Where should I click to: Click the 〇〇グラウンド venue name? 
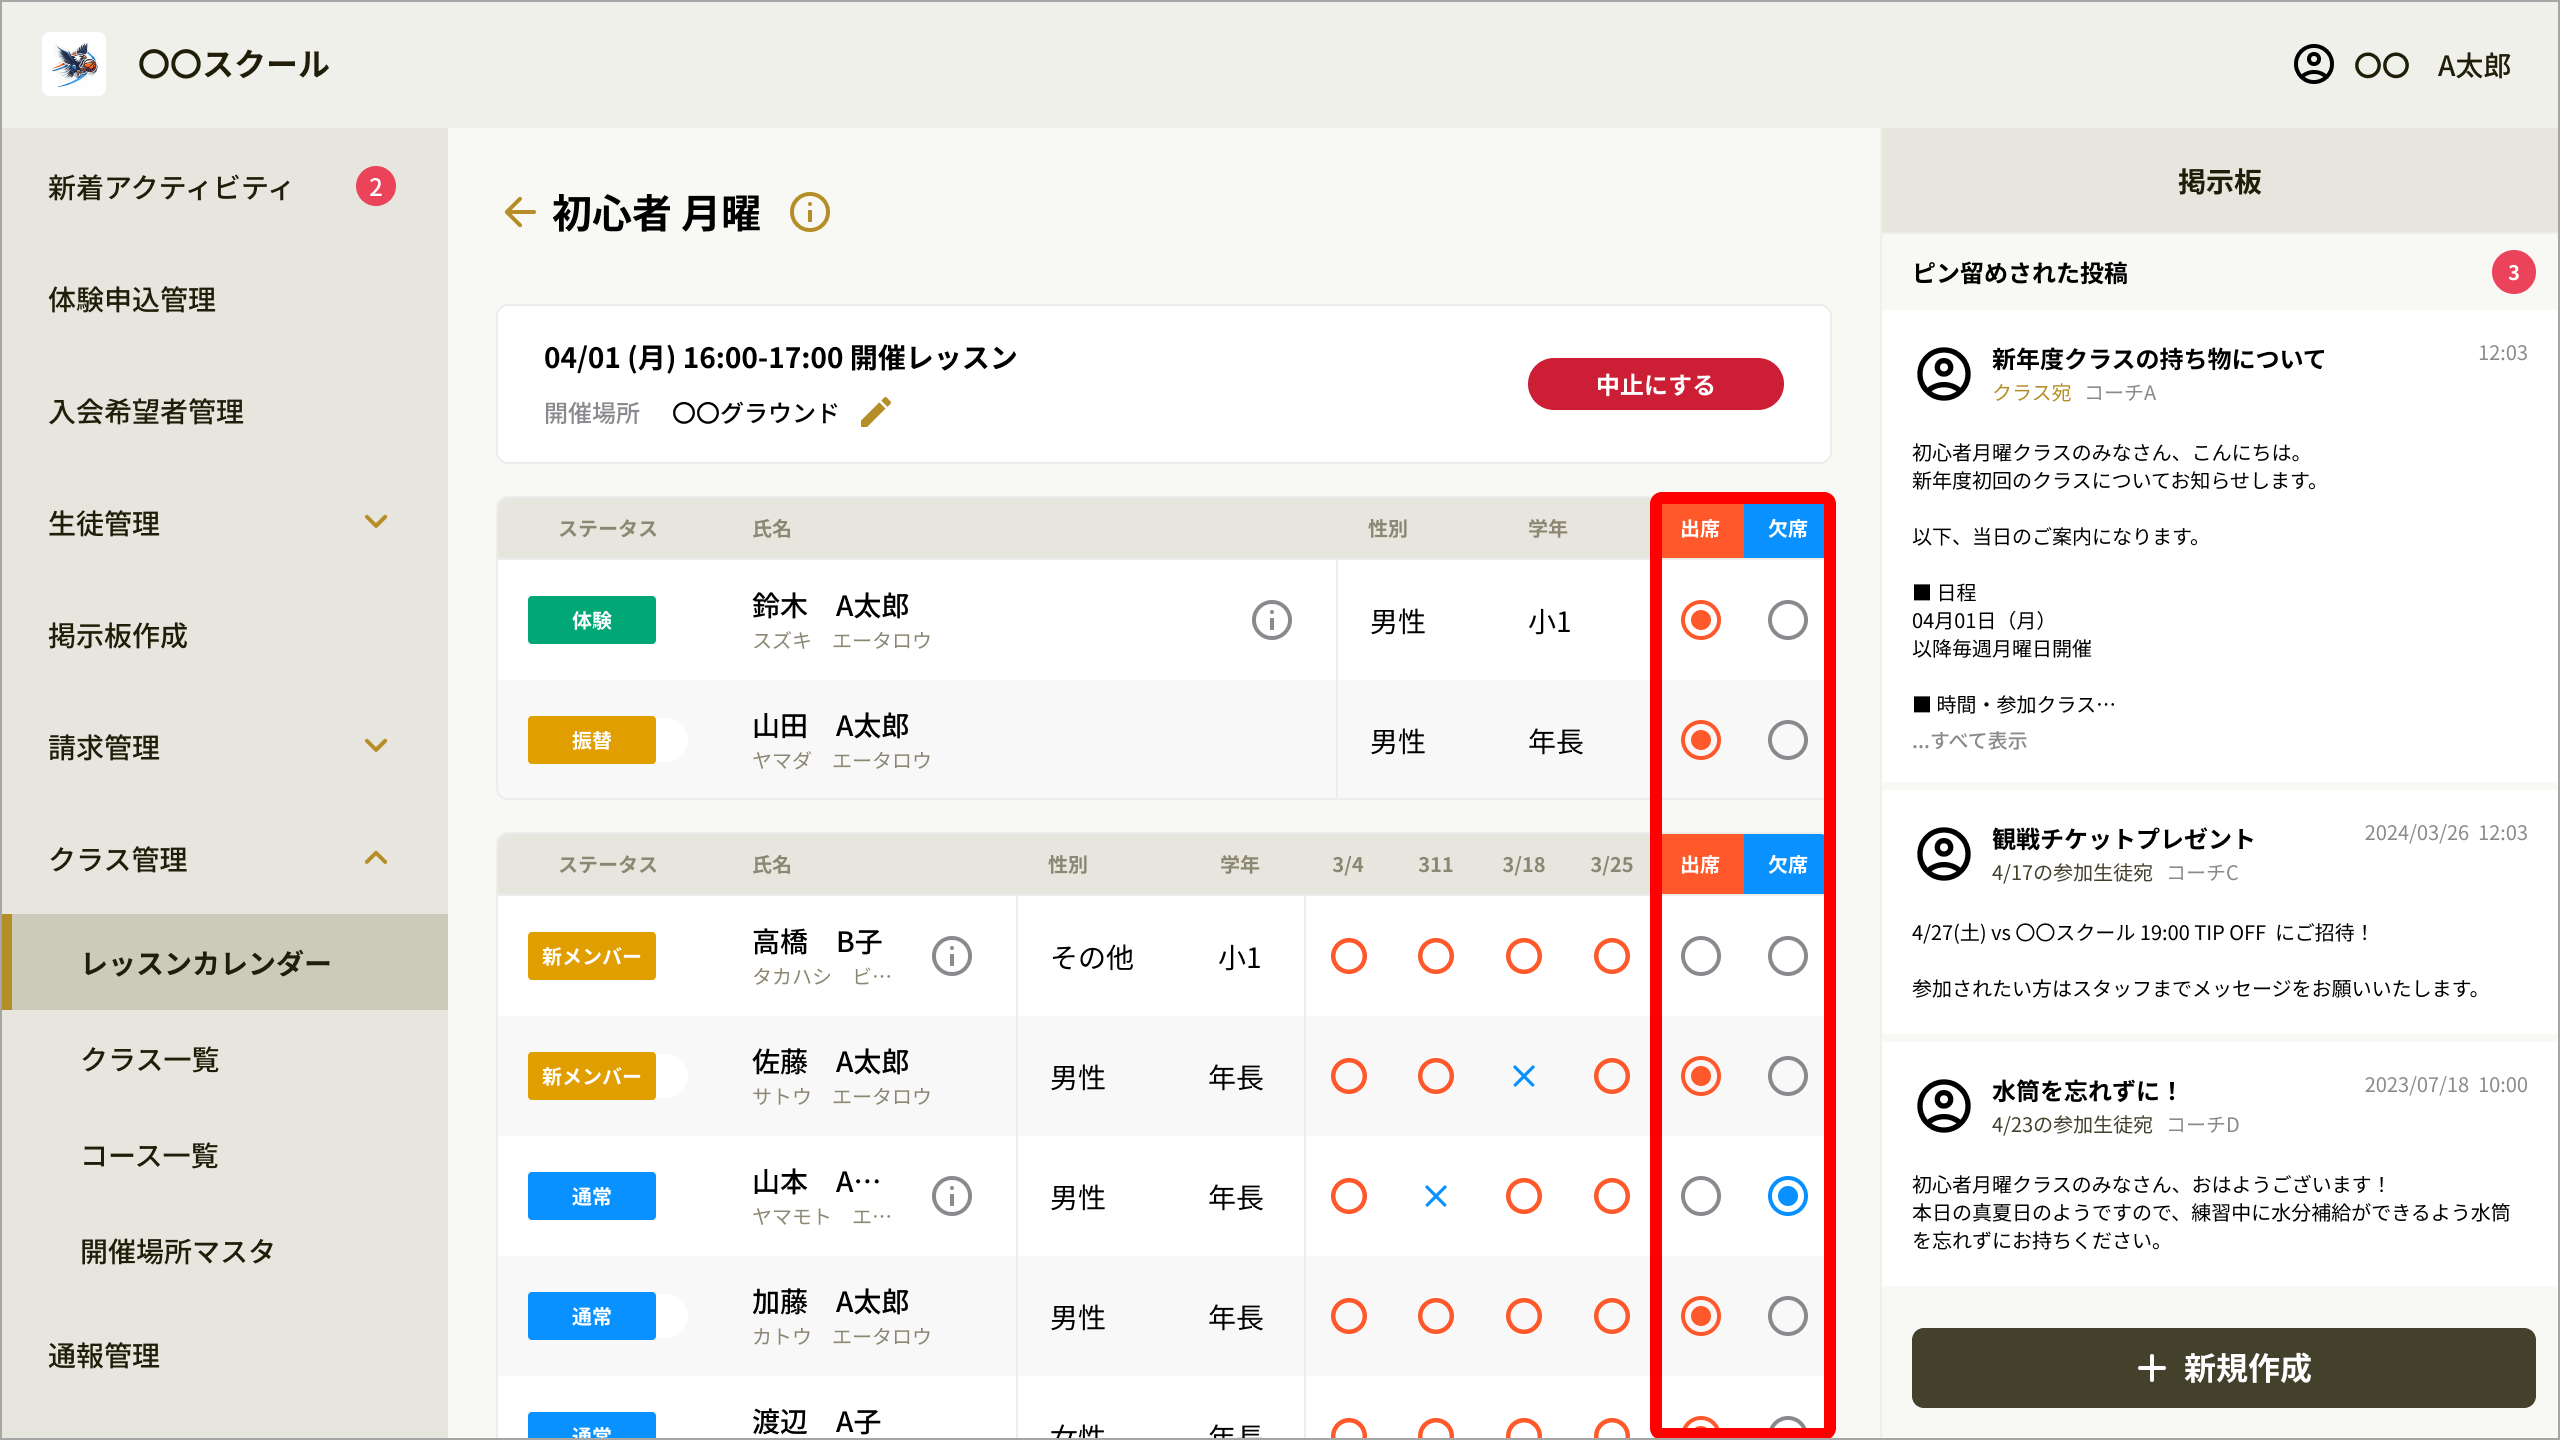tap(756, 413)
